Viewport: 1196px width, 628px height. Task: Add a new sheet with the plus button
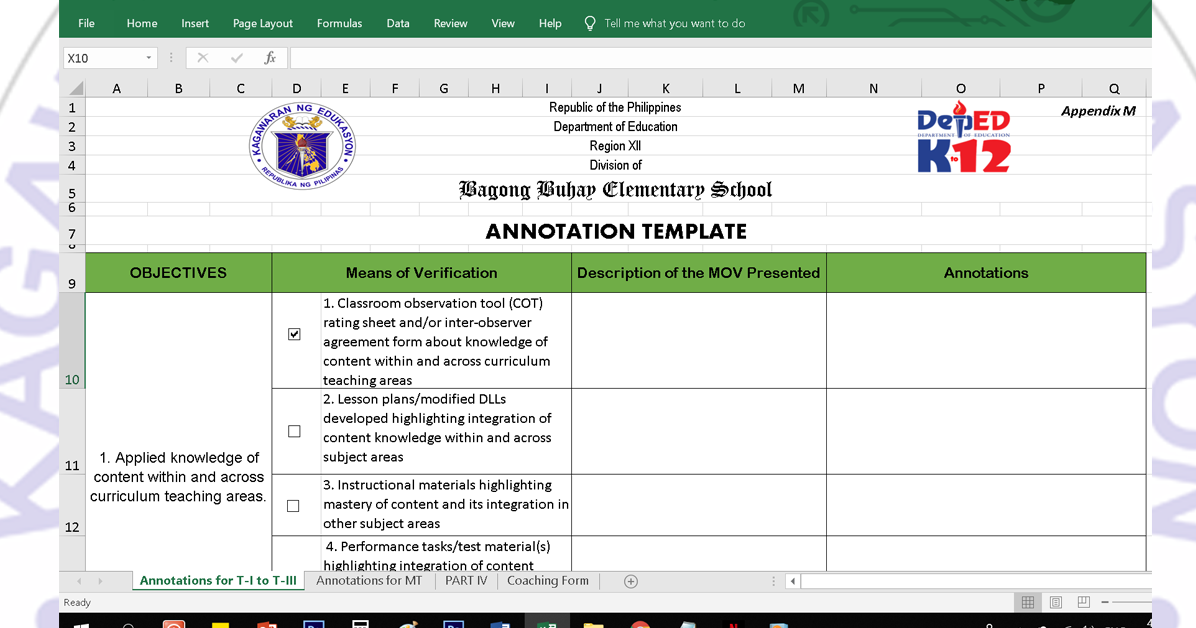[x=630, y=580]
